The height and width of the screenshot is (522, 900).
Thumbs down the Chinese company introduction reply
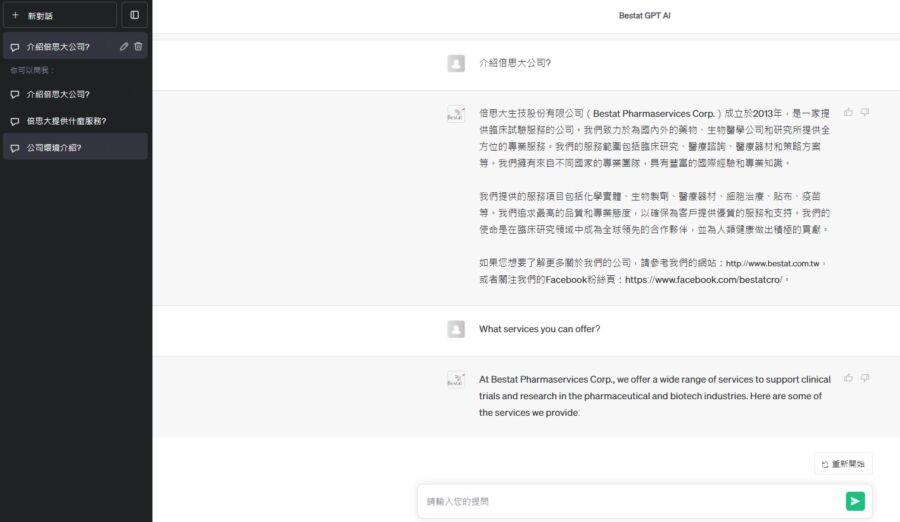coord(865,113)
